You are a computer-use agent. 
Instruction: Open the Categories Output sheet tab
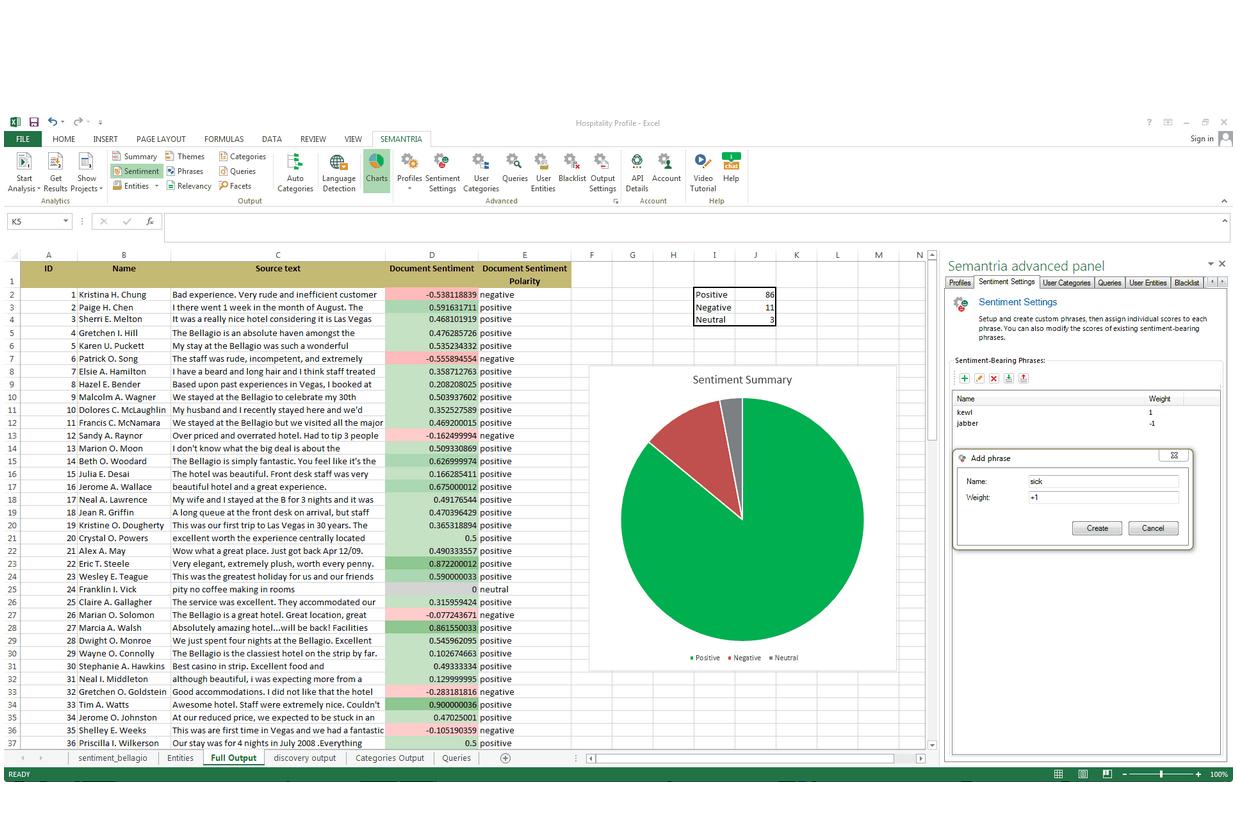pos(389,758)
